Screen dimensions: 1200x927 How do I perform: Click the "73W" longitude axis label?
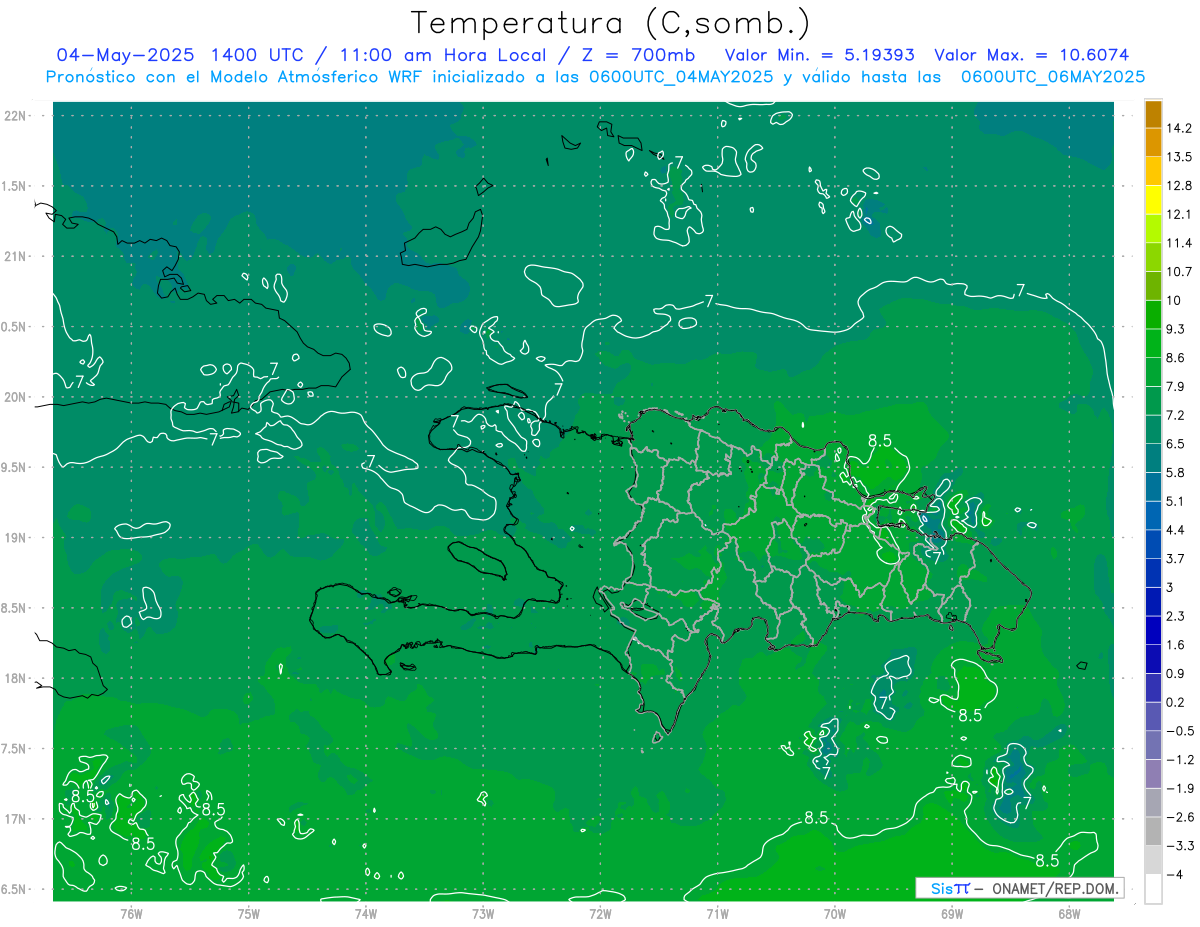pos(483,913)
